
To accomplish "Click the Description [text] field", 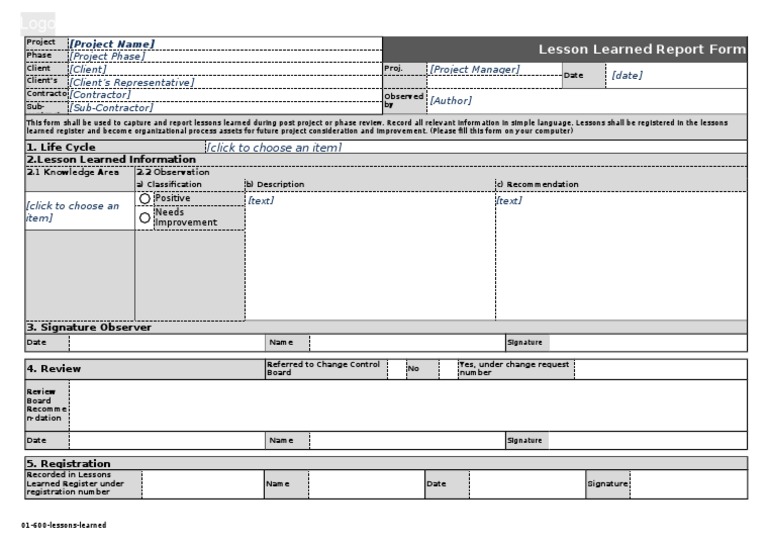I will click(x=370, y=256).
